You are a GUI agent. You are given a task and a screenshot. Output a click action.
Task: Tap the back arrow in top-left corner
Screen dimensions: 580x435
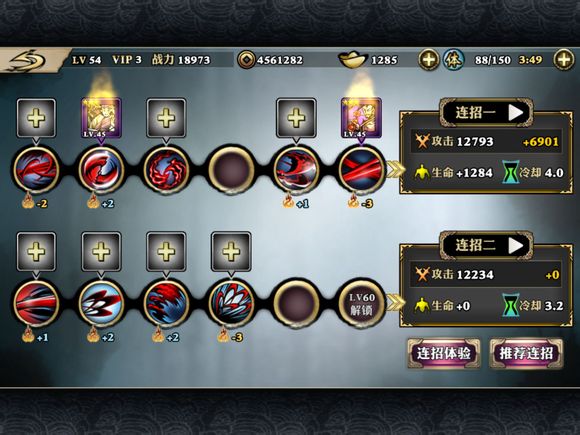coord(29,60)
